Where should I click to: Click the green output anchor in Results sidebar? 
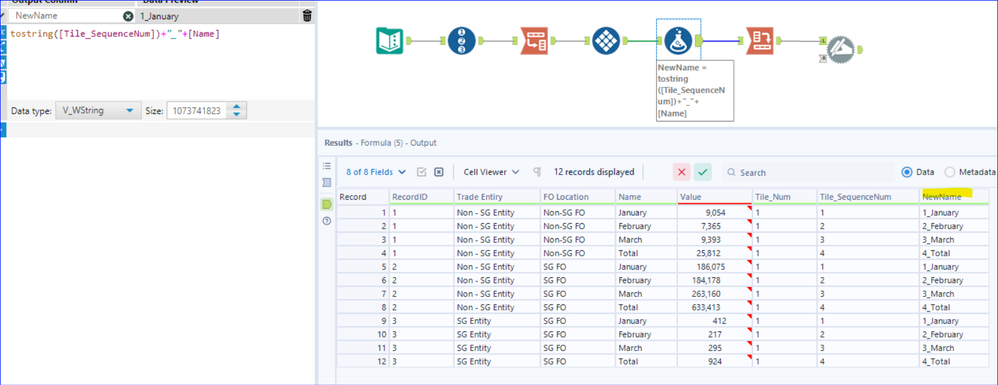[x=327, y=204]
